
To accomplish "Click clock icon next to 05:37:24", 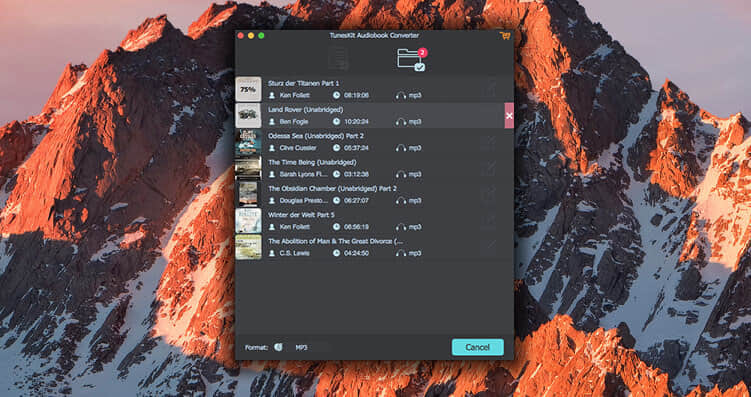I will [336, 148].
